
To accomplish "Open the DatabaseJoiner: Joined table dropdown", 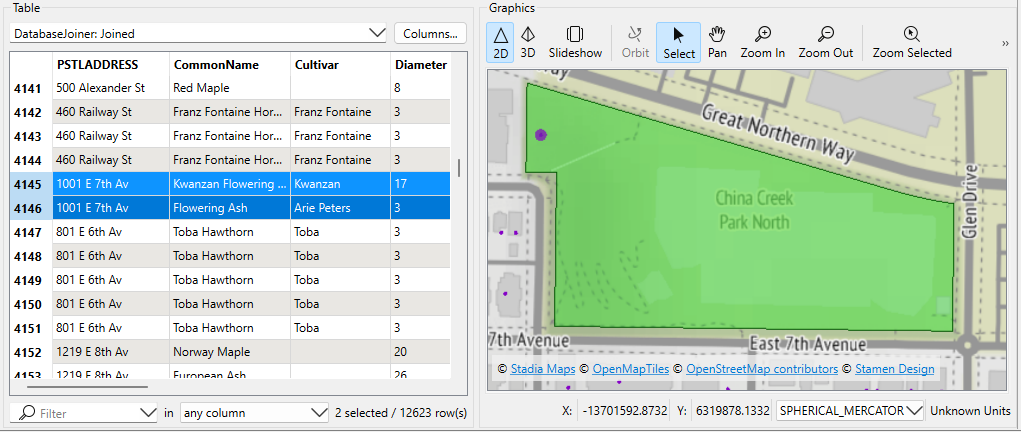I will 198,33.
